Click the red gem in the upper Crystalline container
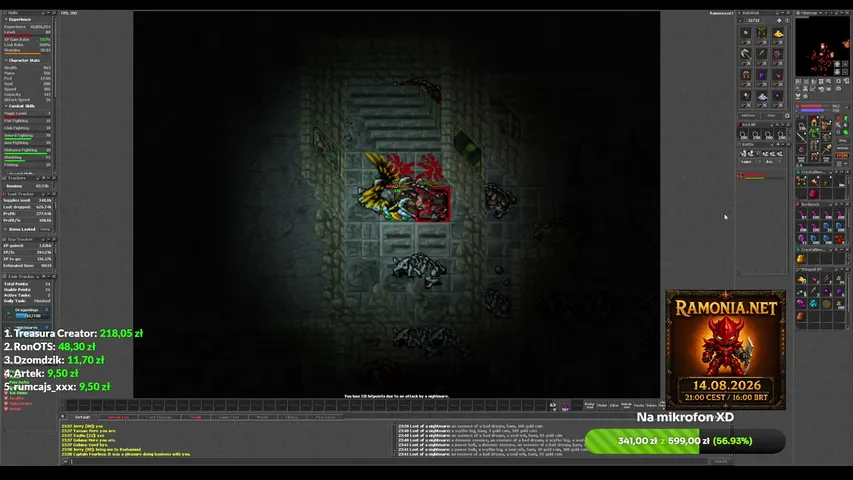This screenshot has height=480, width=853. coord(814,194)
